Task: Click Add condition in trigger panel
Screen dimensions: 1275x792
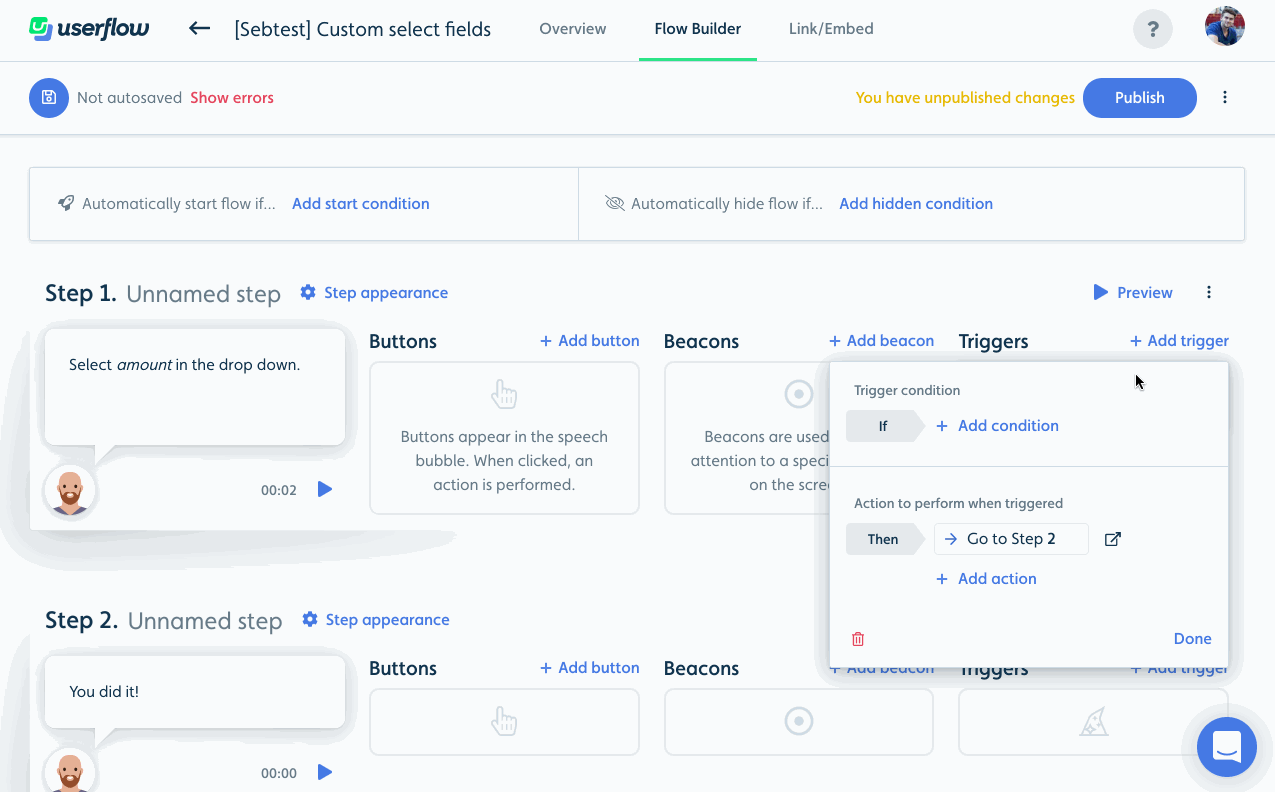Action: click(997, 426)
